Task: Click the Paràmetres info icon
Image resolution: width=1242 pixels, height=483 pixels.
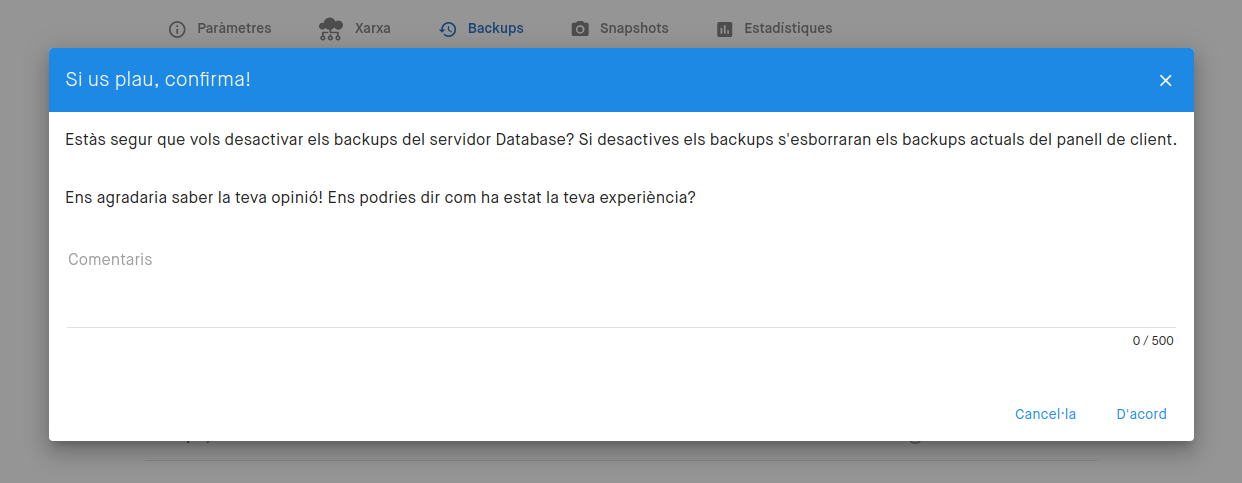Action: pos(177,29)
